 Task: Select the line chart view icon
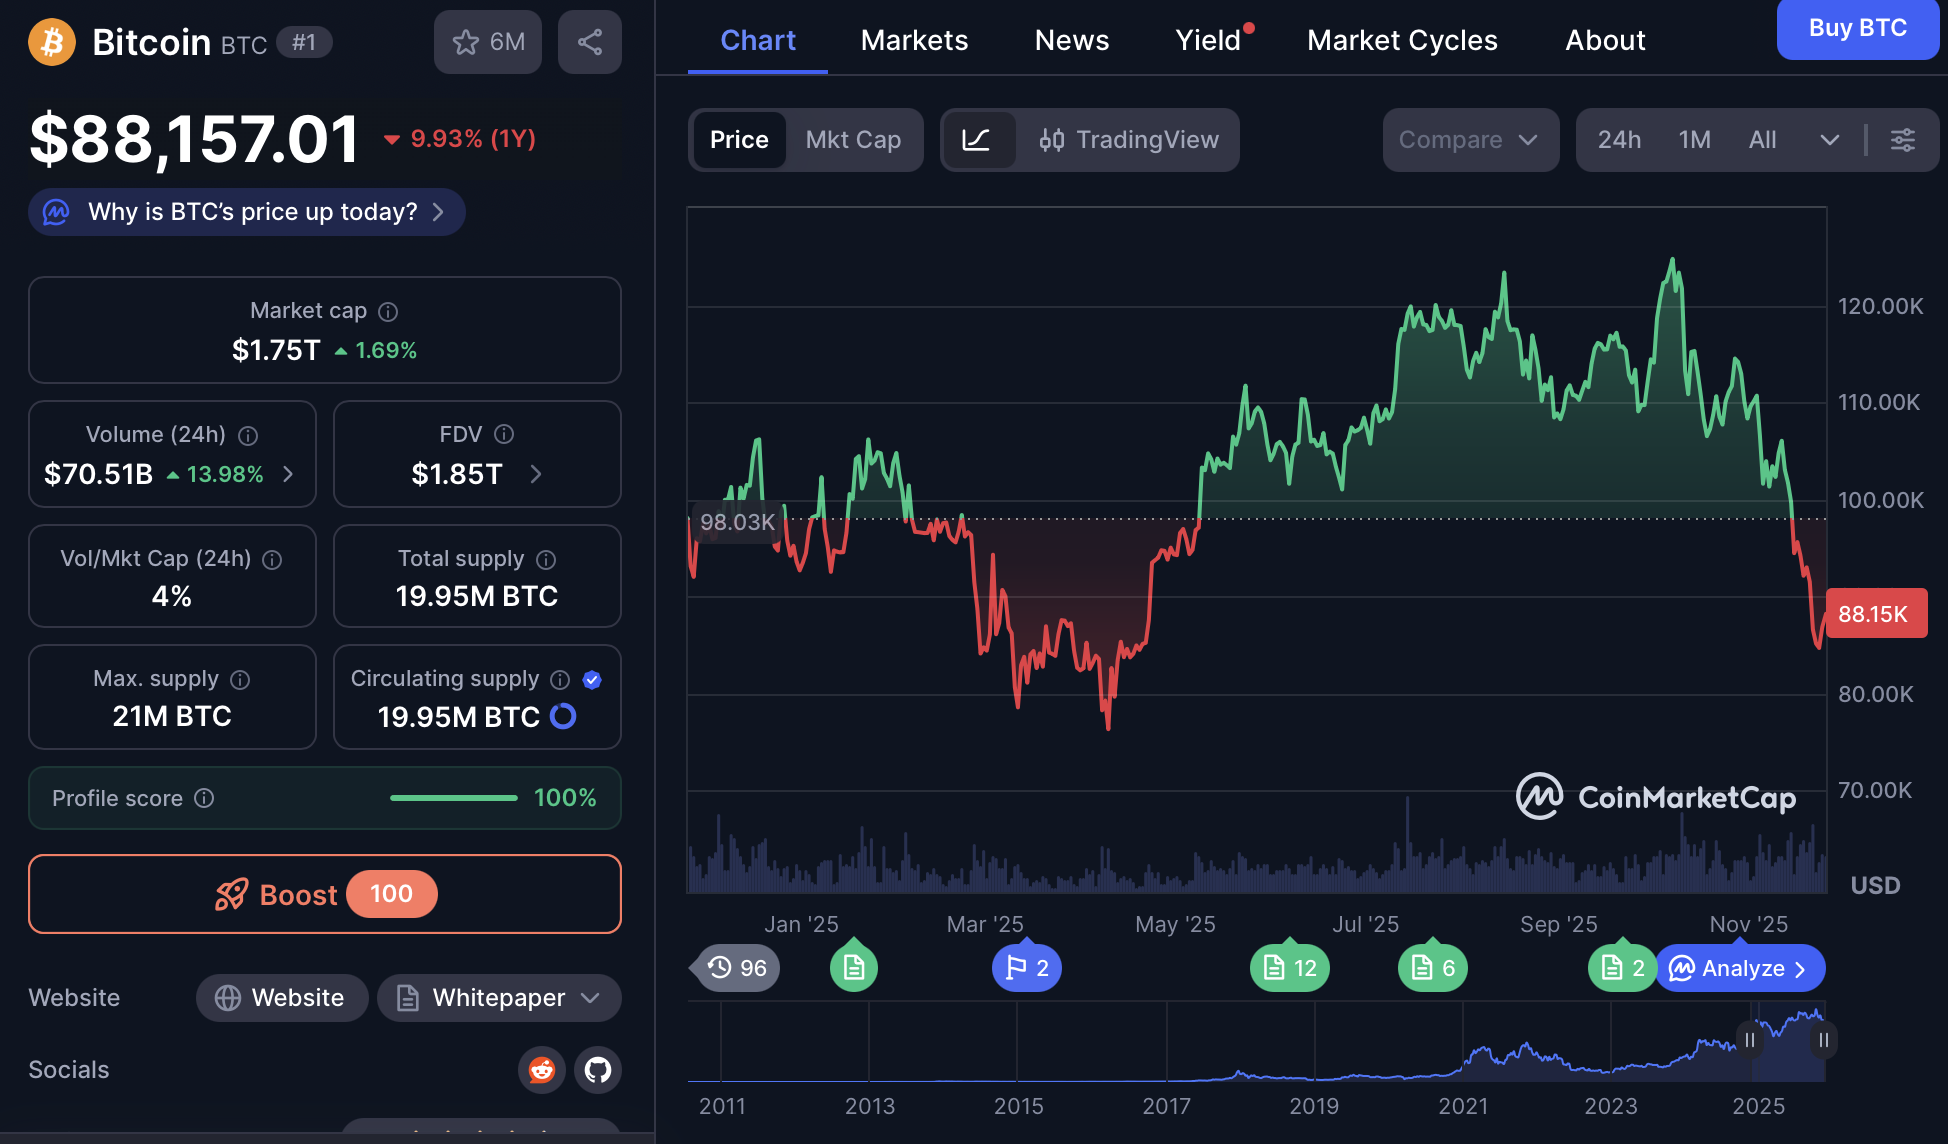976,140
